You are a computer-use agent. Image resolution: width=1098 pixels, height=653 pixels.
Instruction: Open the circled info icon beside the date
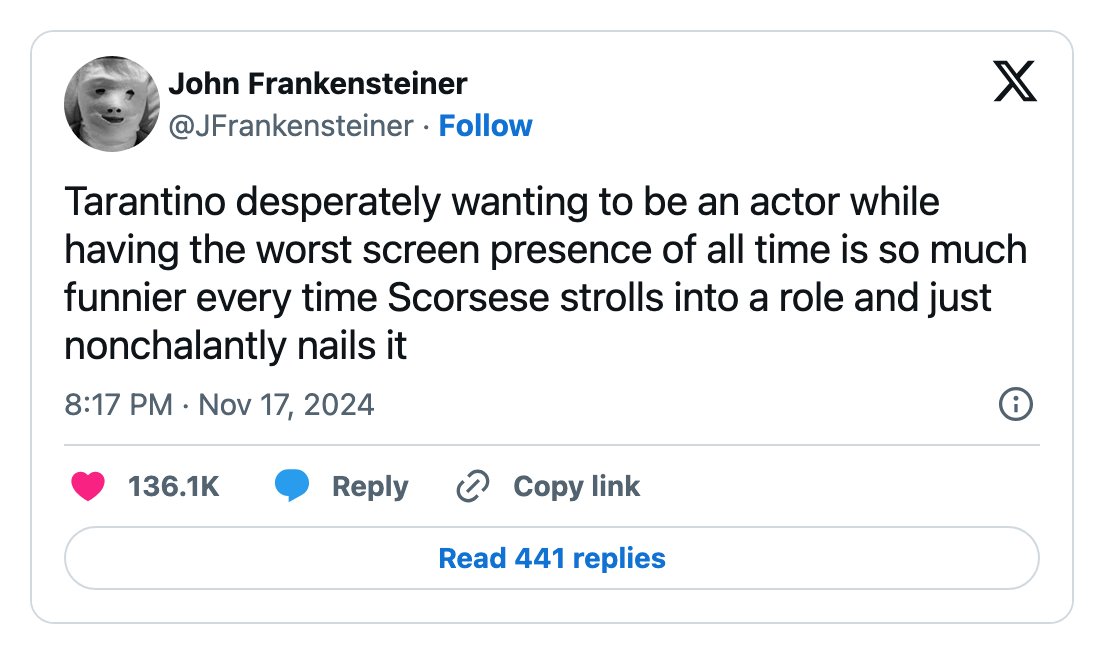[1015, 404]
